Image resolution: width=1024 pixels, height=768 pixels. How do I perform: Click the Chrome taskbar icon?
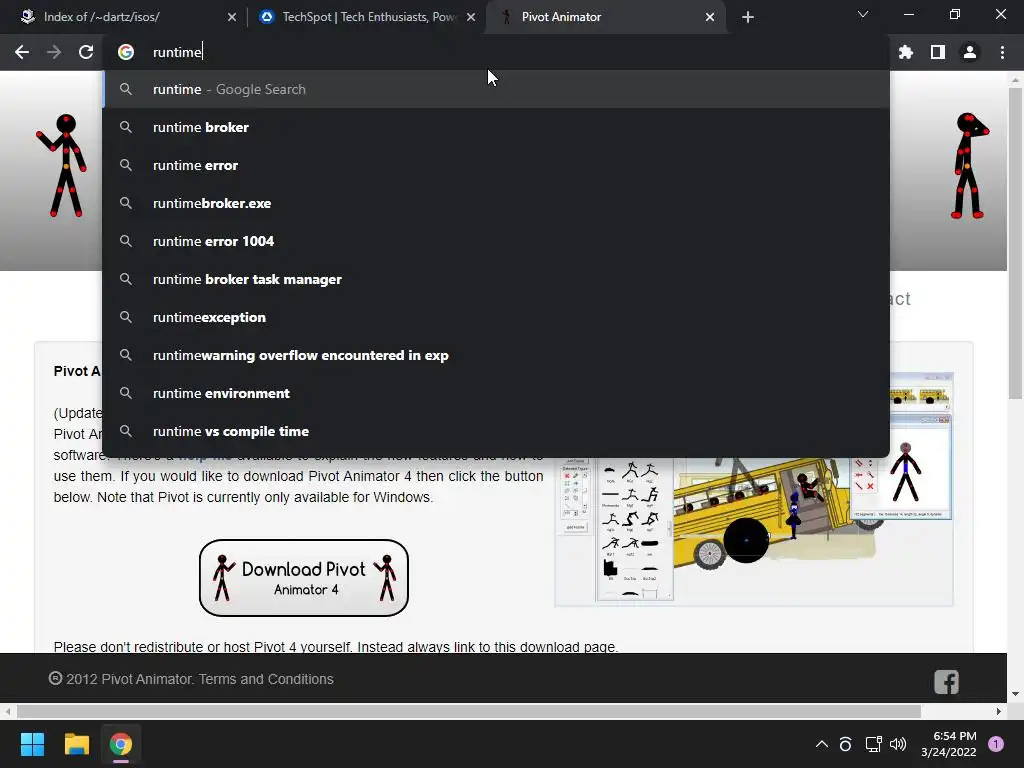coord(121,744)
